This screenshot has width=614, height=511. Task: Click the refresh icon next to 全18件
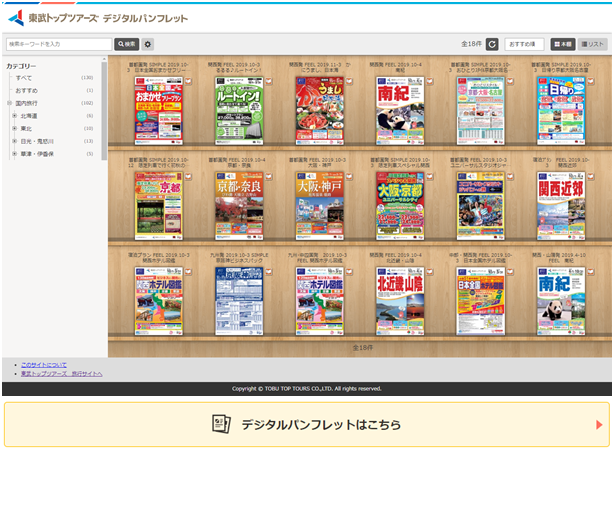[492, 44]
